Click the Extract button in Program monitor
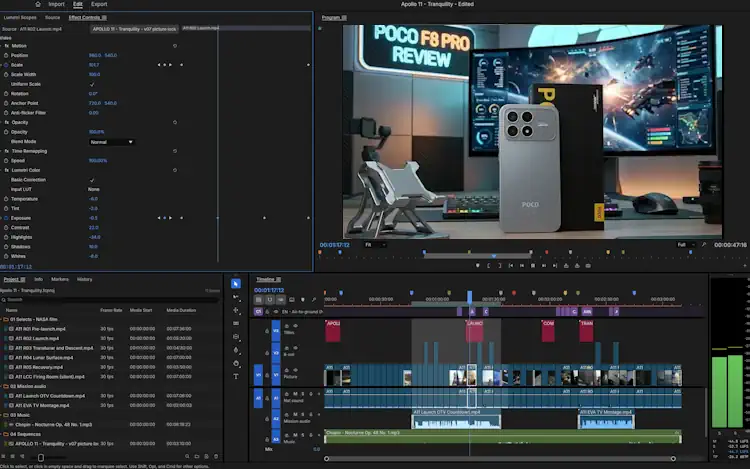The height and width of the screenshot is (469, 750). click(x=577, y=266)
